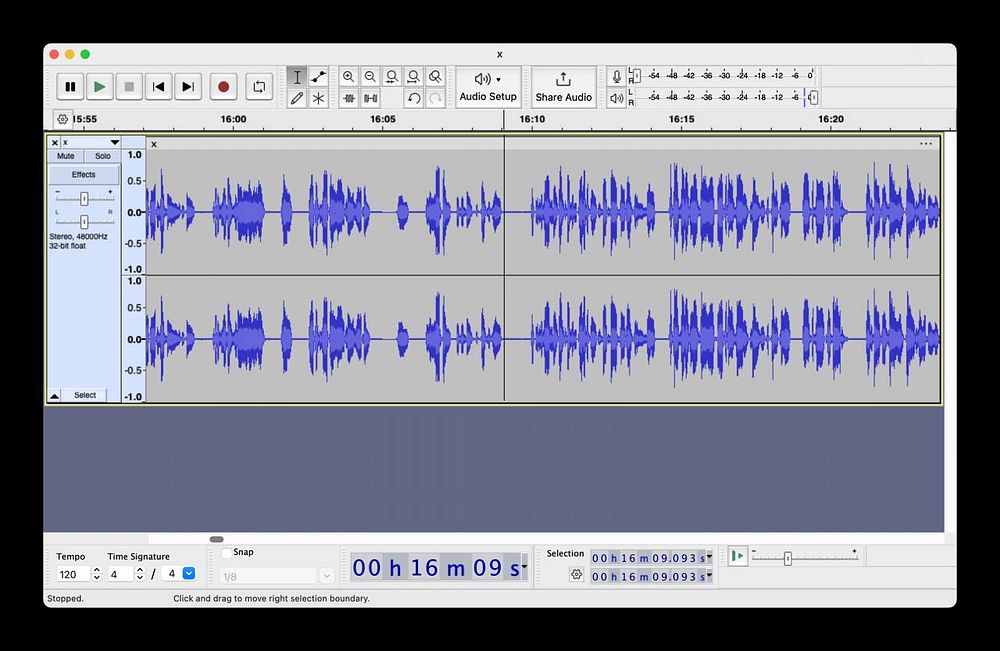Click the track gain slider
The height and width of the screenshot is (651, 1000).
point(84,199)
